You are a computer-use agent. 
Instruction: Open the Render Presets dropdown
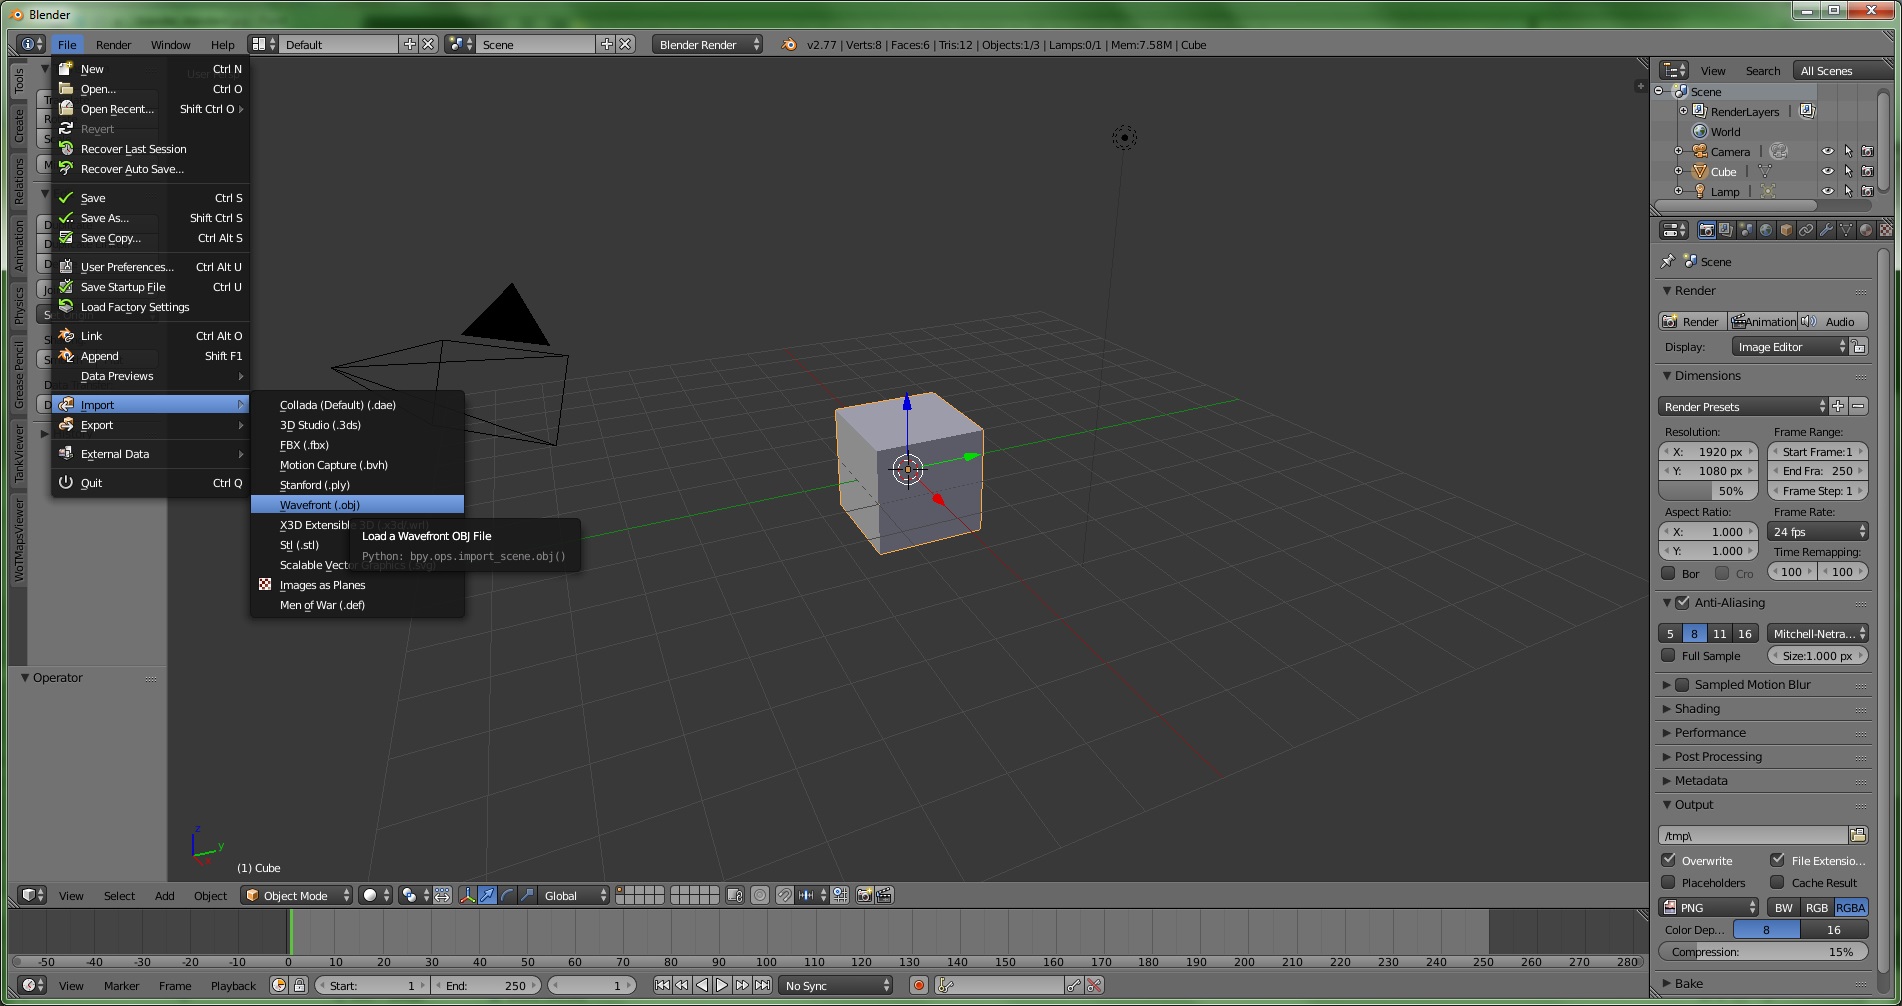tap(1742, 407)
